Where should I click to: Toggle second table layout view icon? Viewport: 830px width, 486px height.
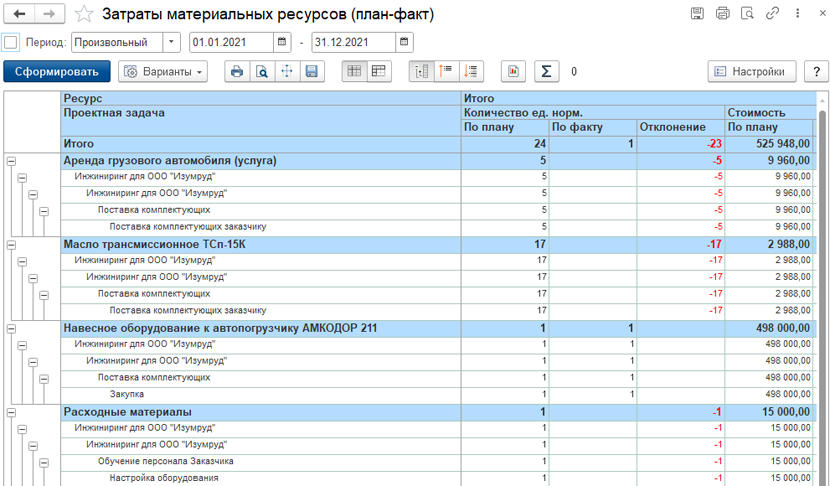379,71
